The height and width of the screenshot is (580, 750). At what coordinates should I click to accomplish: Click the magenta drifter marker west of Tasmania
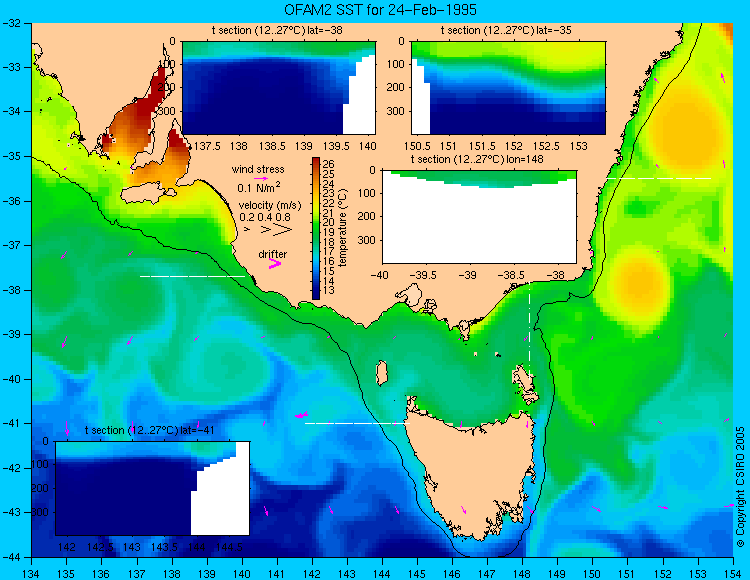pyautogui.click(x=301, y=416)
